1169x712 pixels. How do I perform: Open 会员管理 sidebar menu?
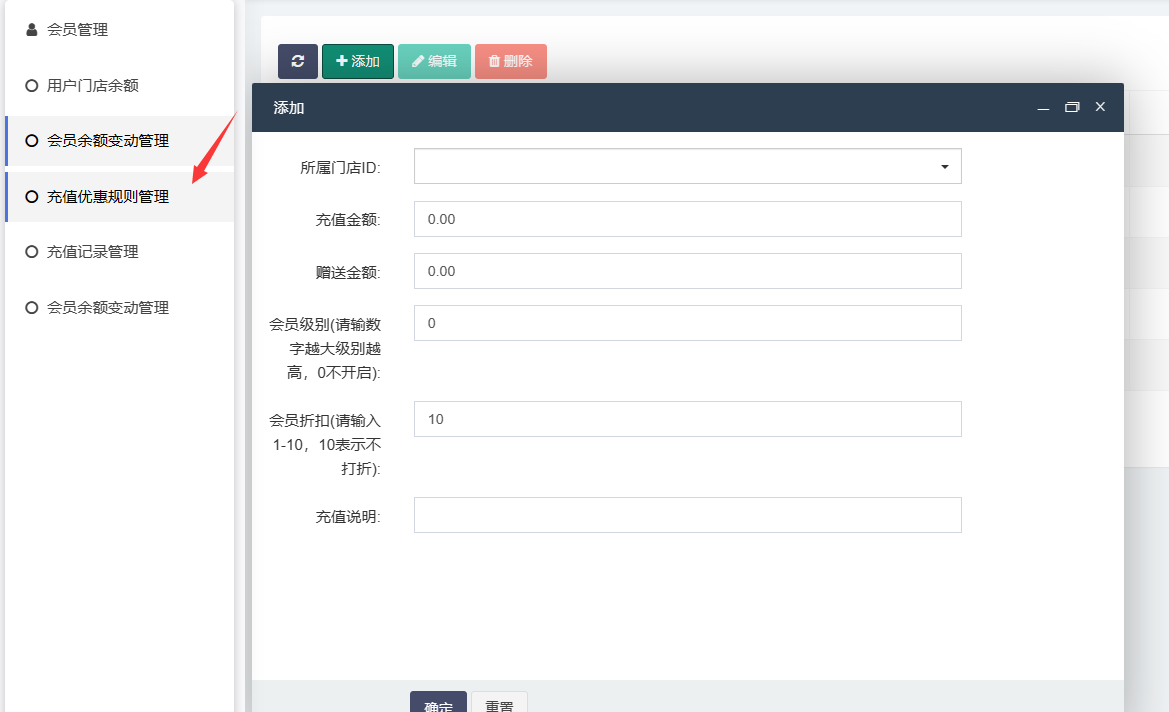[119, 30]
